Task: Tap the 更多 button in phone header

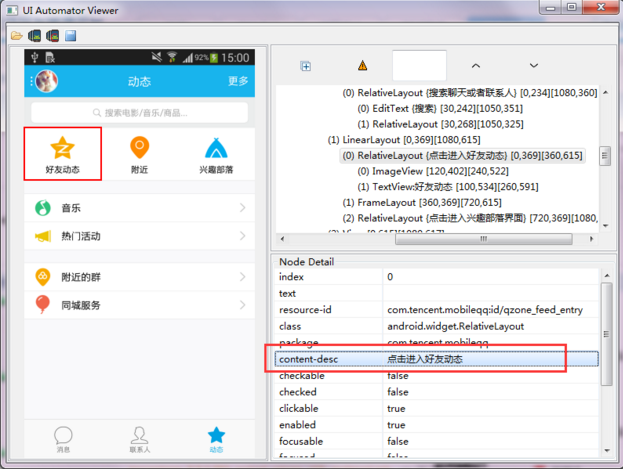Action: pyautogui.click(x=238, y=81)
